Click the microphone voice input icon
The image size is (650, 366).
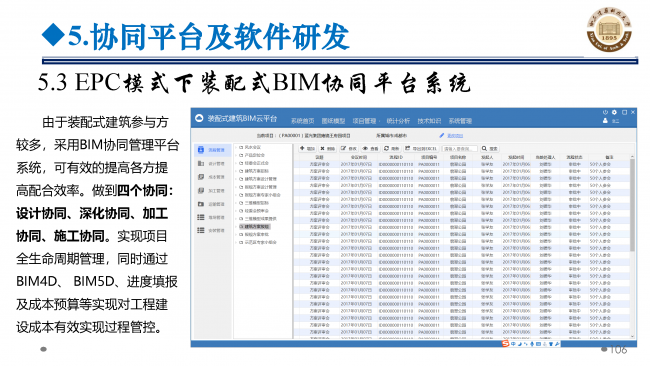point(532,344)
